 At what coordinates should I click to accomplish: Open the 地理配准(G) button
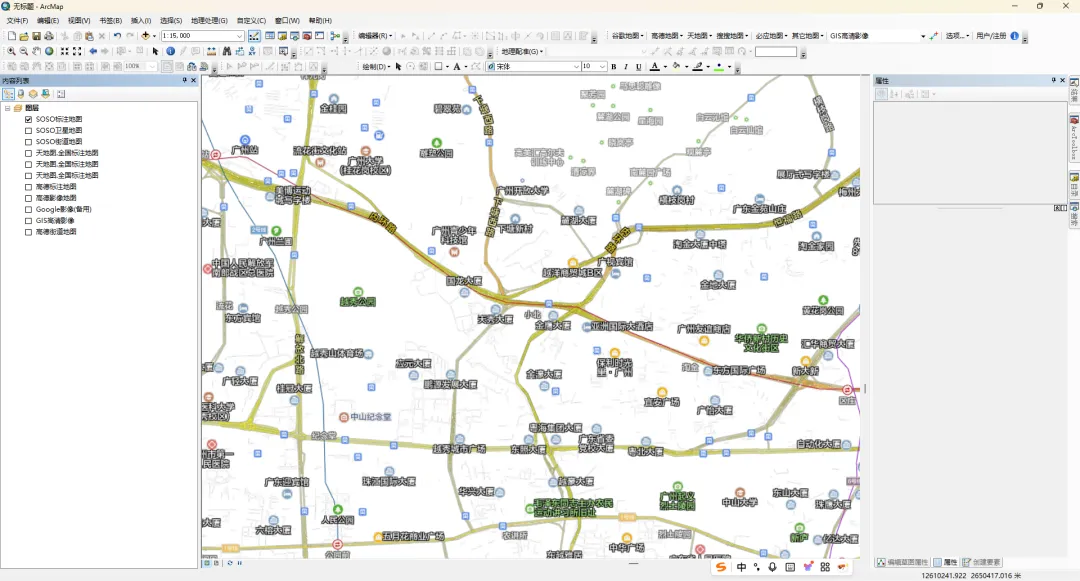click(x=522, y=52)
